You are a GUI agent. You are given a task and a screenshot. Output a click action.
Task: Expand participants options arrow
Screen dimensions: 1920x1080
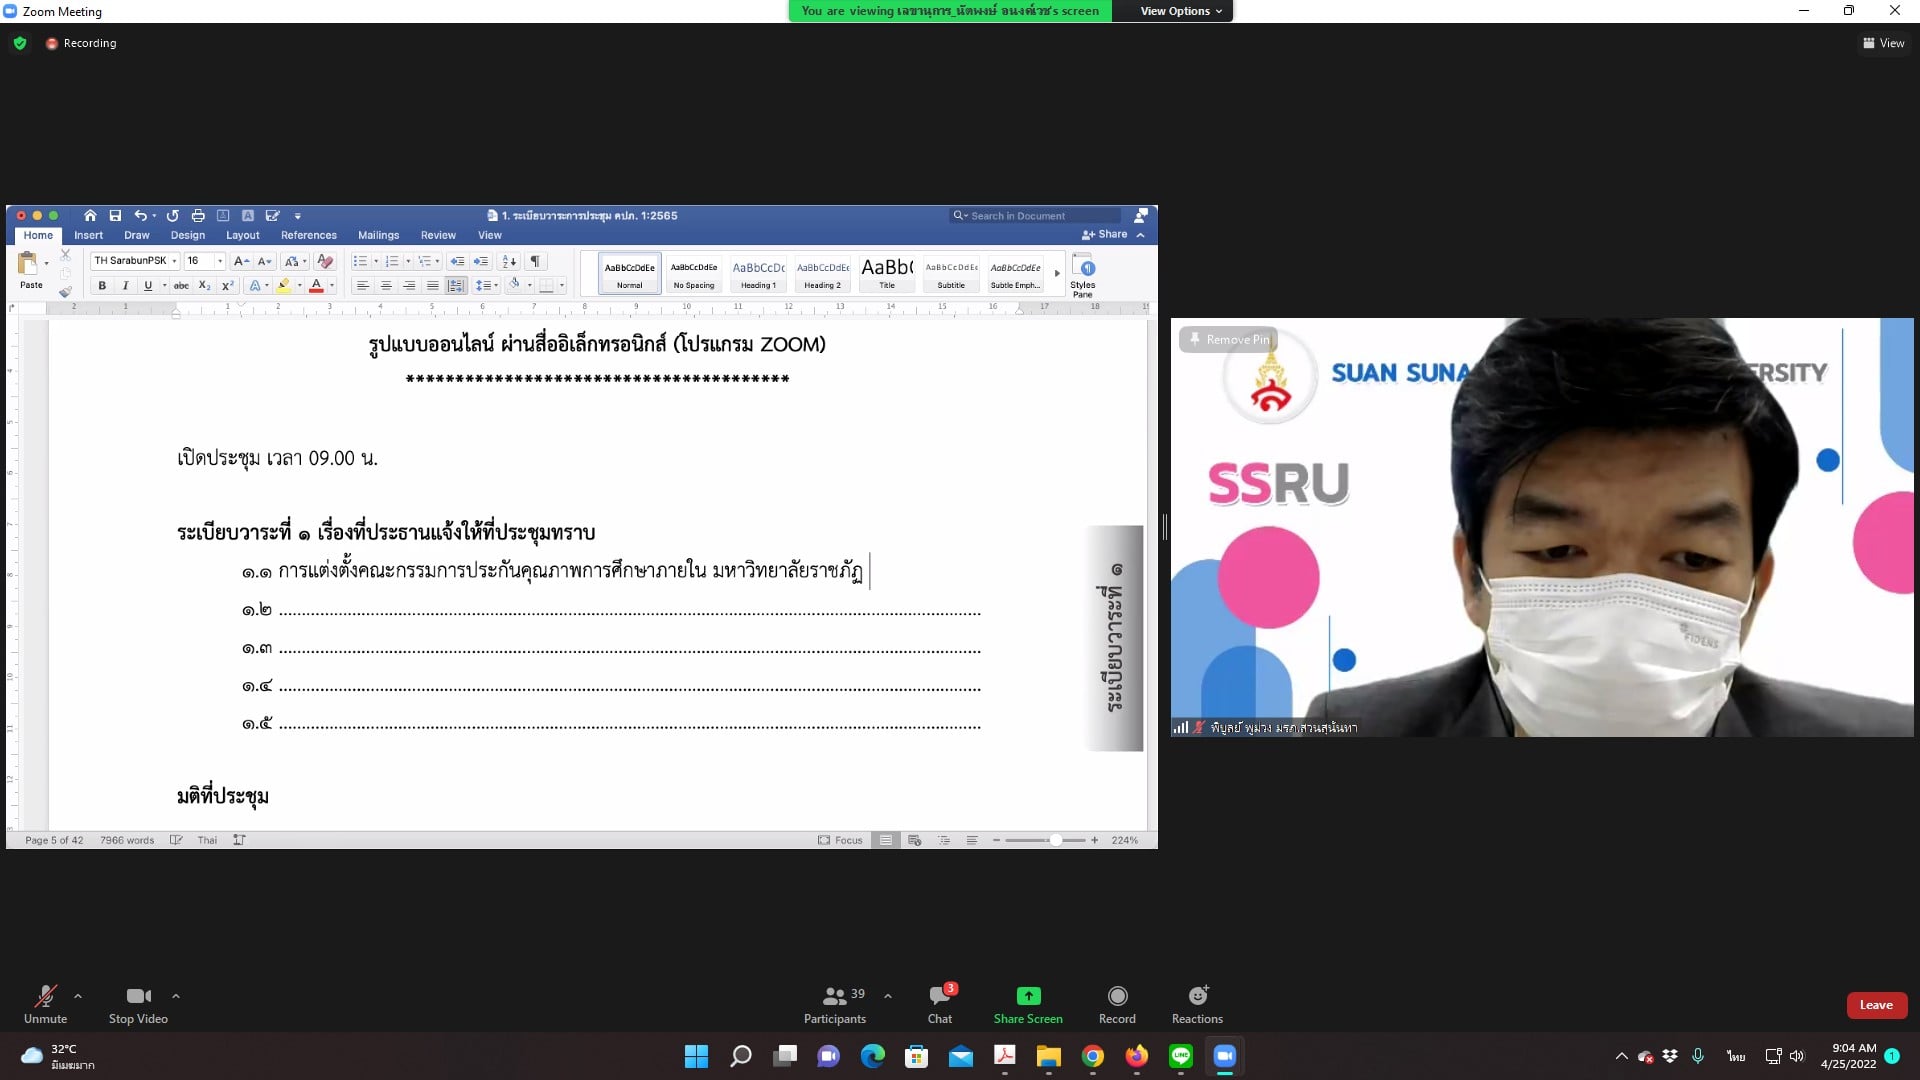[x=888, y=996]
